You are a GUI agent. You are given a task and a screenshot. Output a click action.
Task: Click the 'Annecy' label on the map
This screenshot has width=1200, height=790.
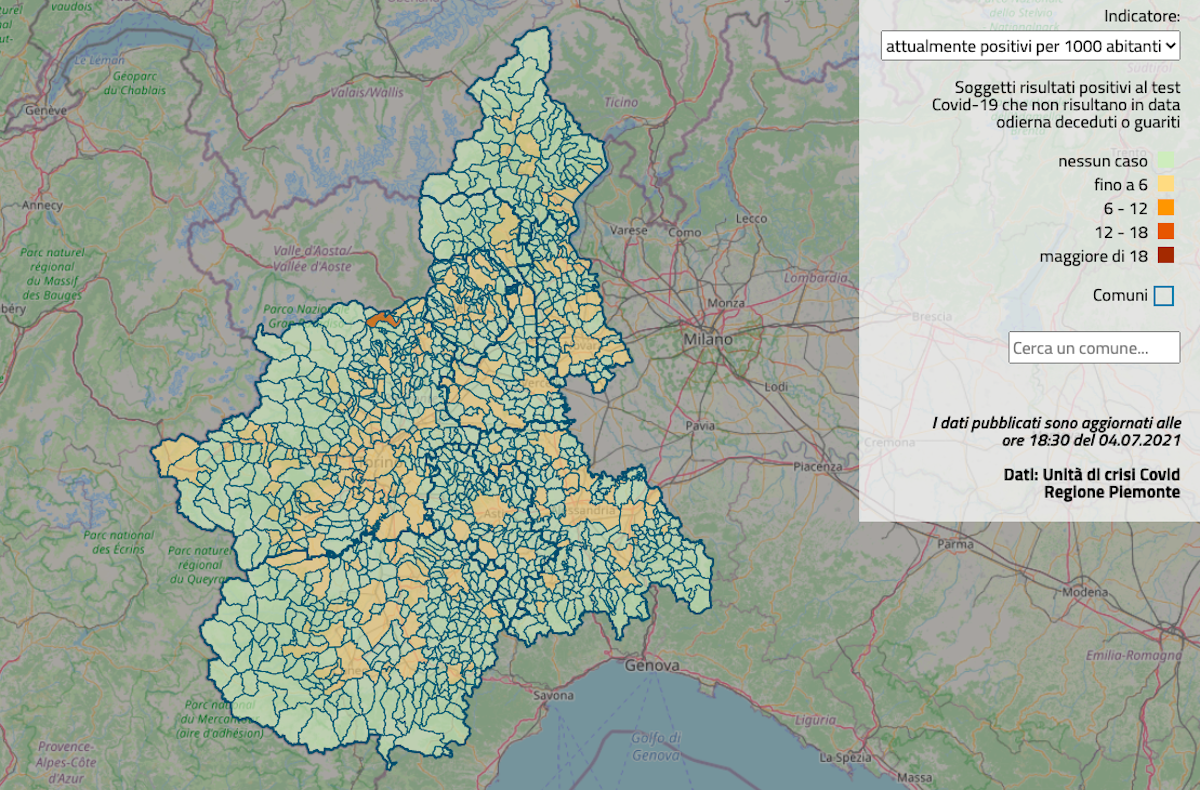(42, 205)
